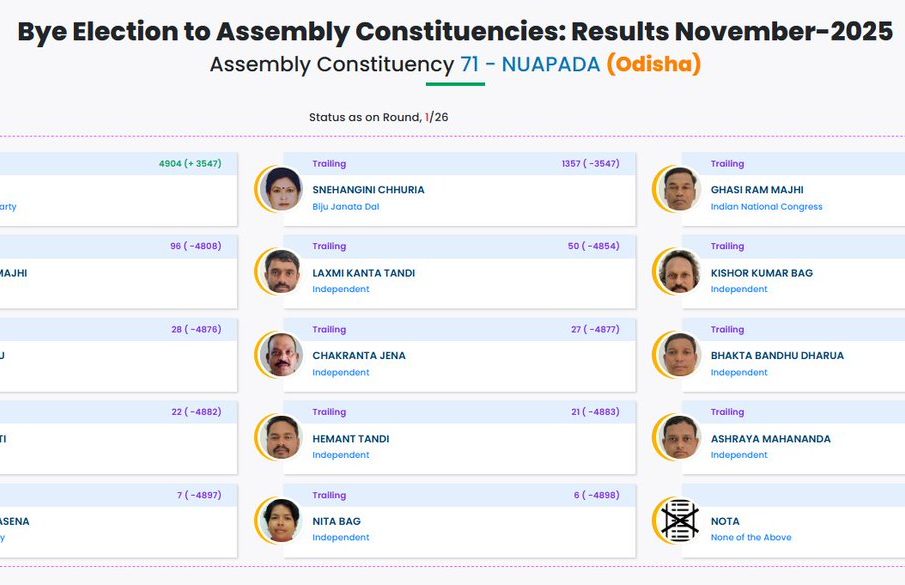905x585 pixels.
Task: Click Chakranta Jena's candidate photo
Action: (282, 355)
